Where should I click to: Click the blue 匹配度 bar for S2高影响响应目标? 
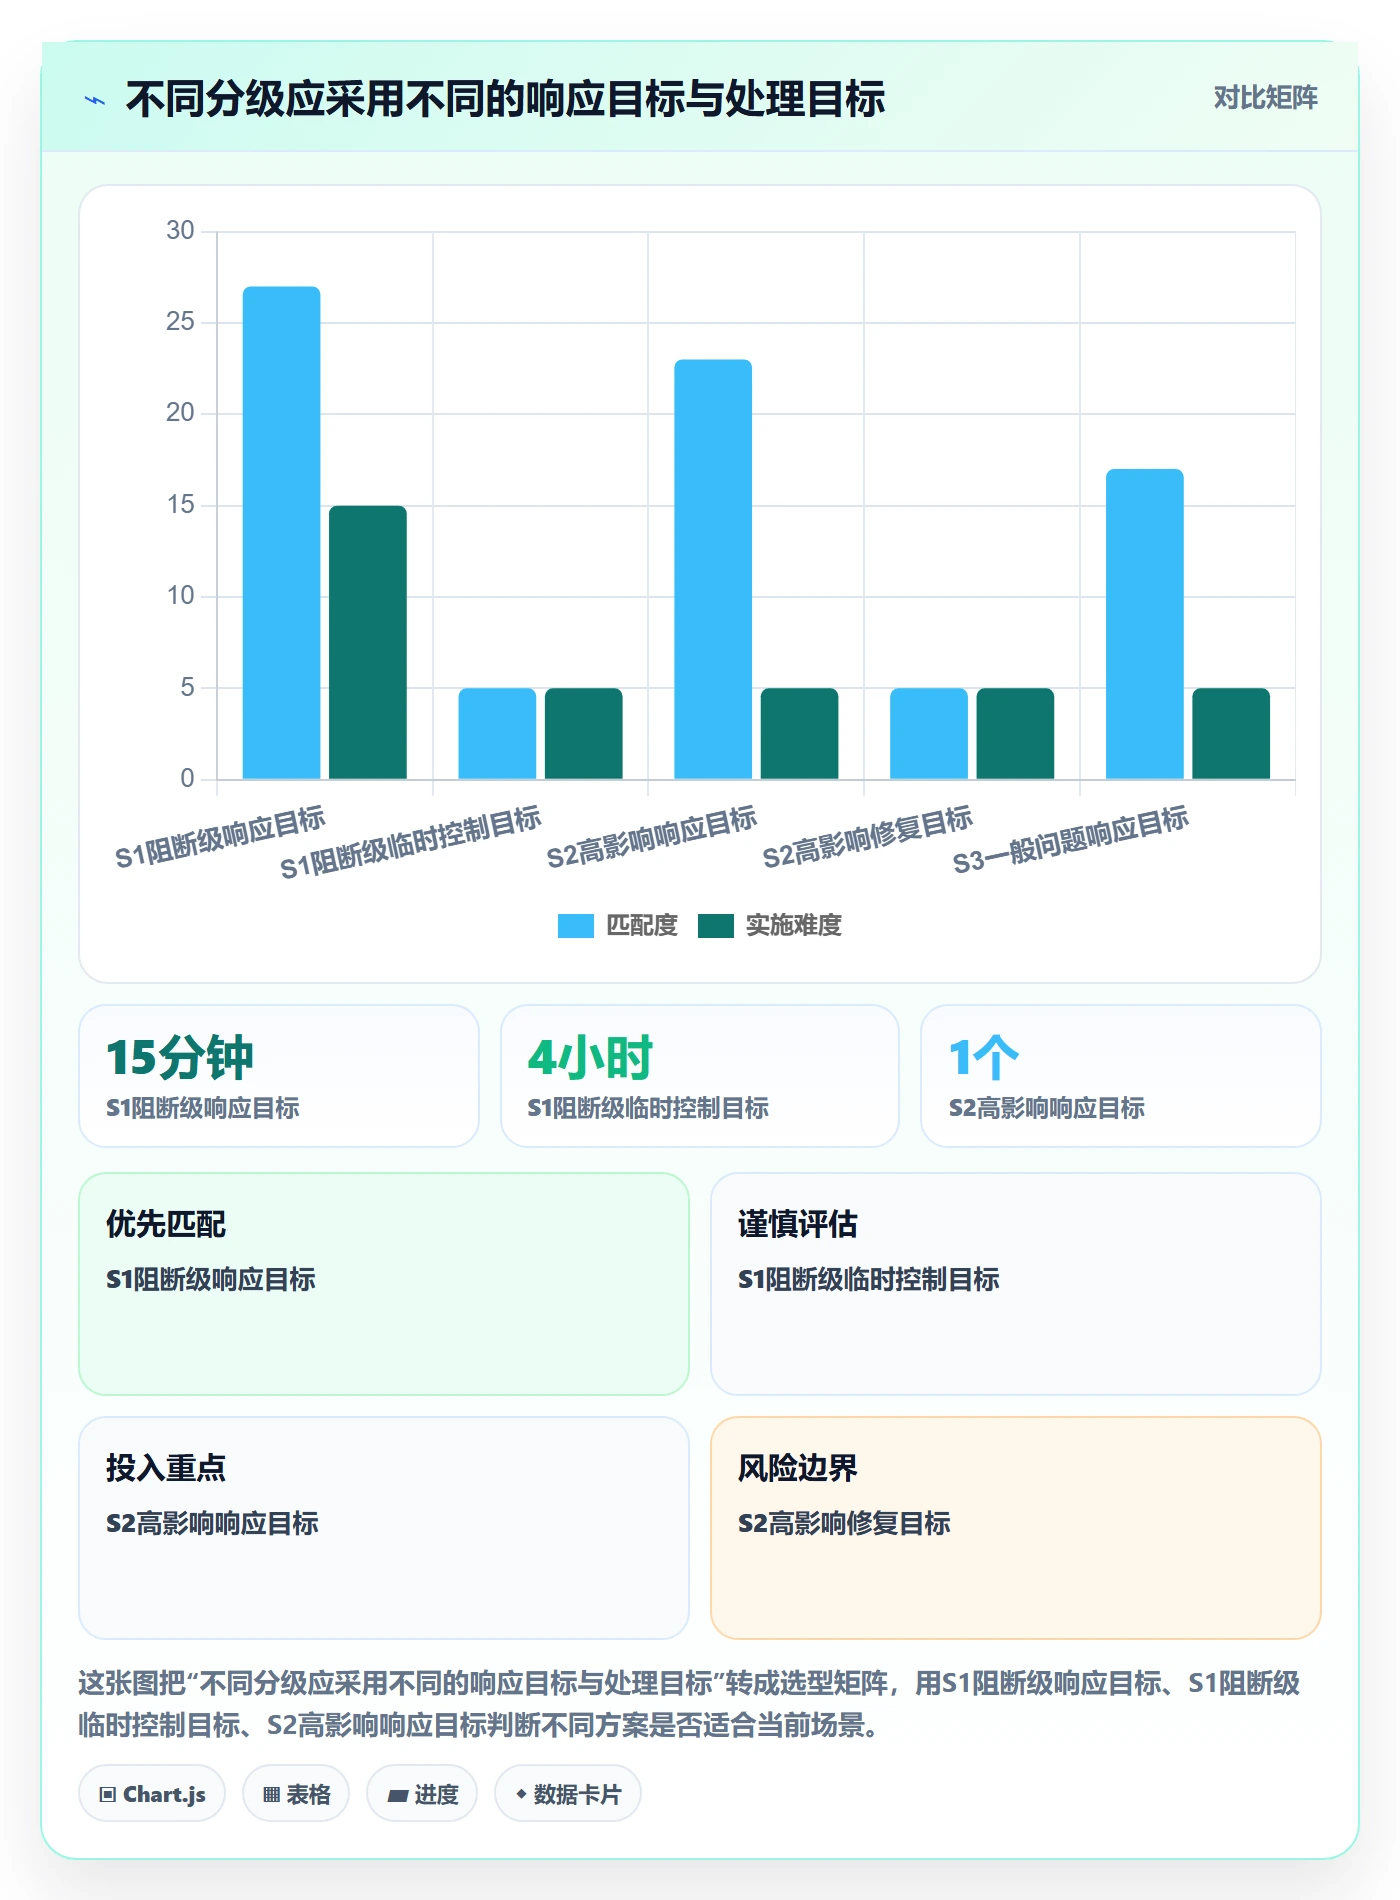713,569
